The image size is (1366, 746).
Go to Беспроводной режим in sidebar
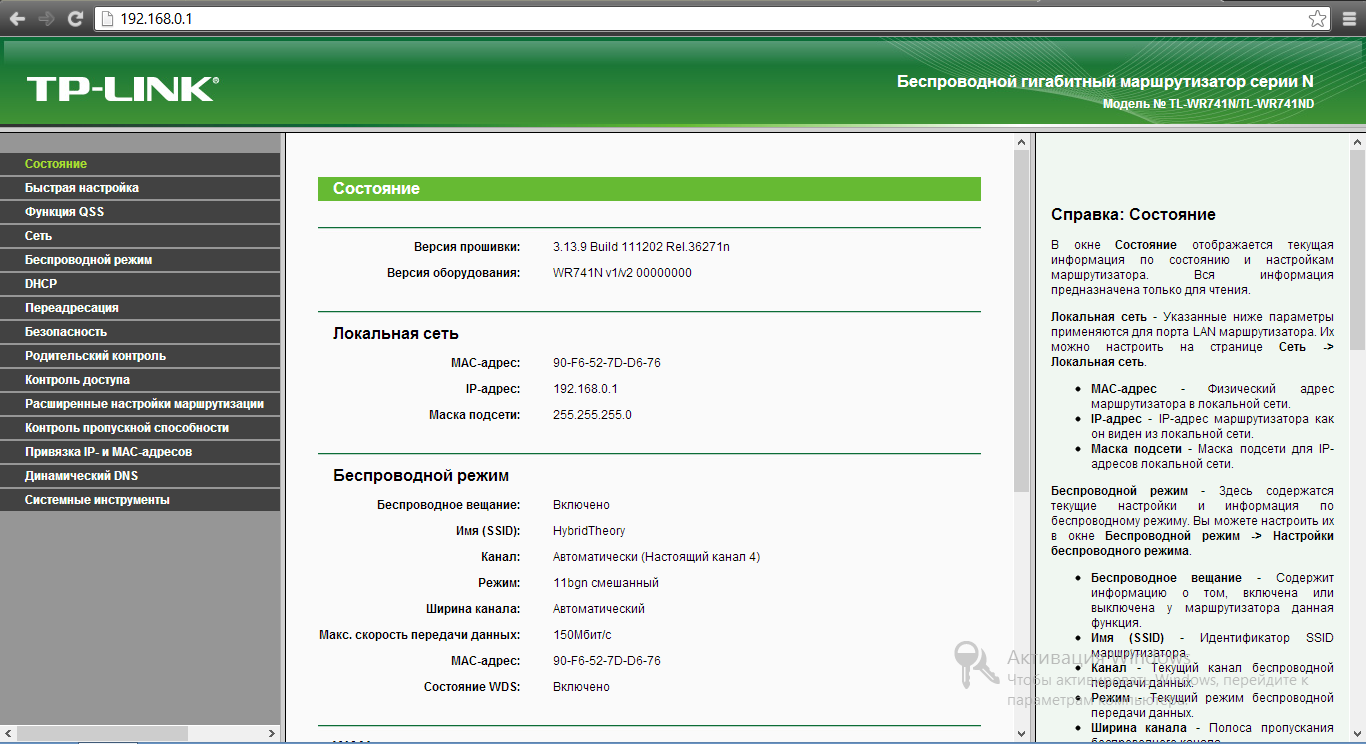(x=140, y=260)
